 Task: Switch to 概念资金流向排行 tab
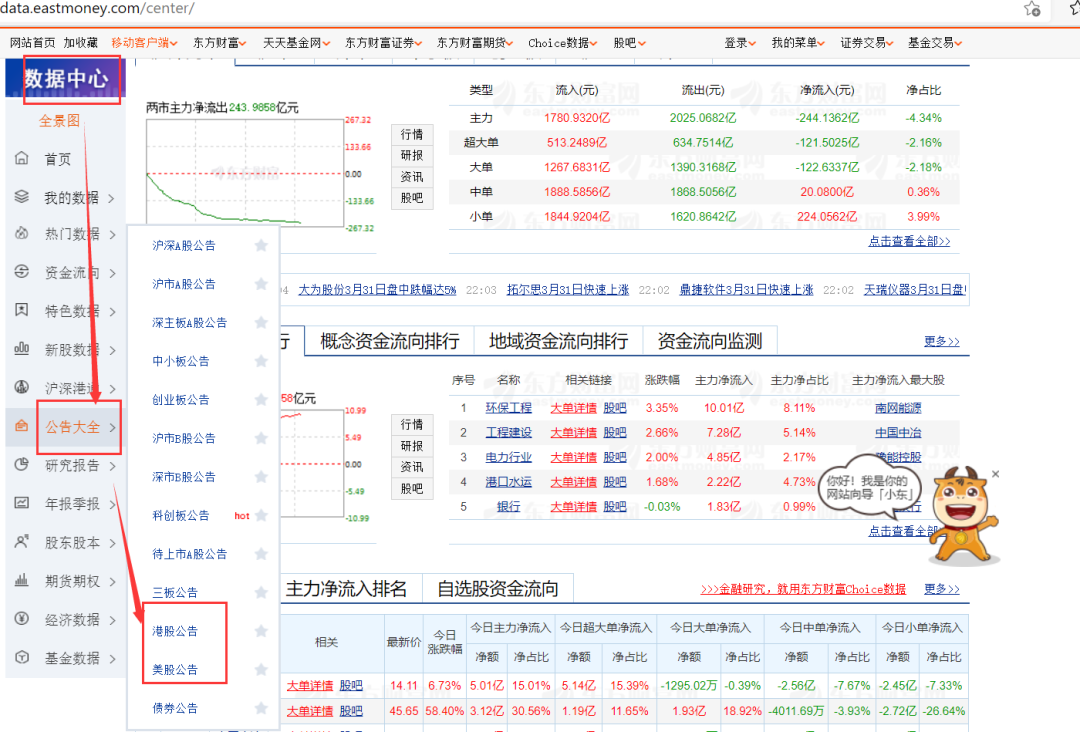pos(390,341)
